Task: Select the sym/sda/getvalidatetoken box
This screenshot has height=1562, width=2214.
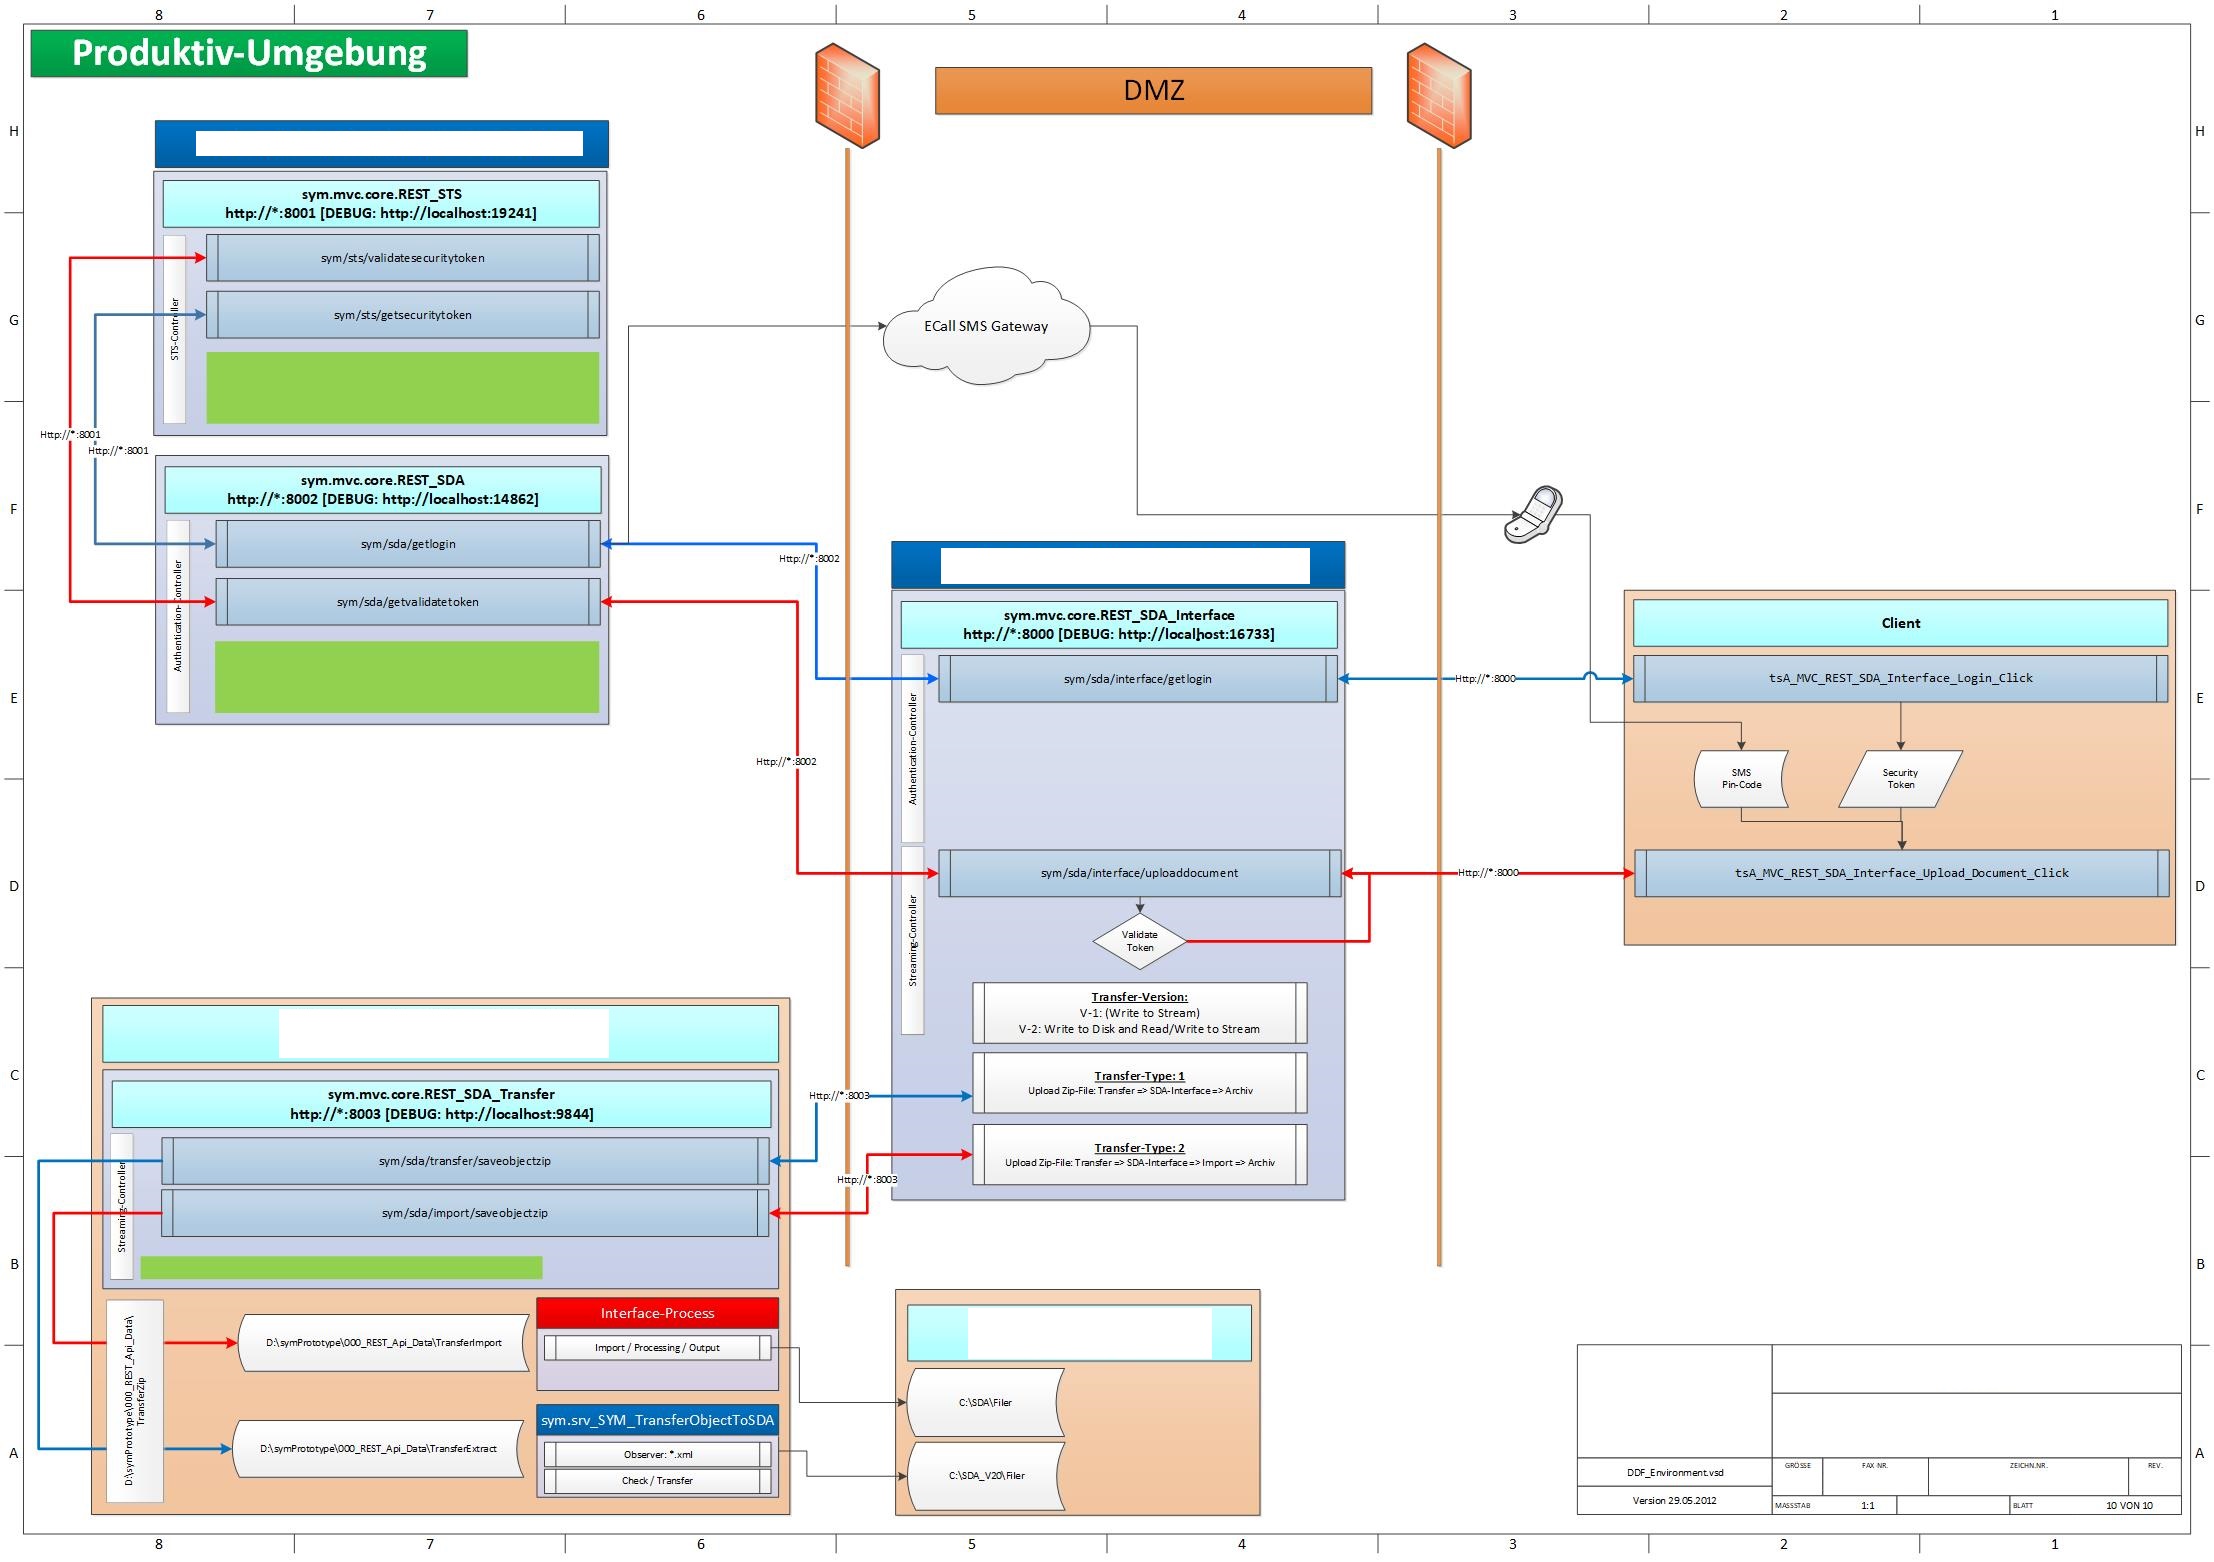Action: (x=408, y=602)
